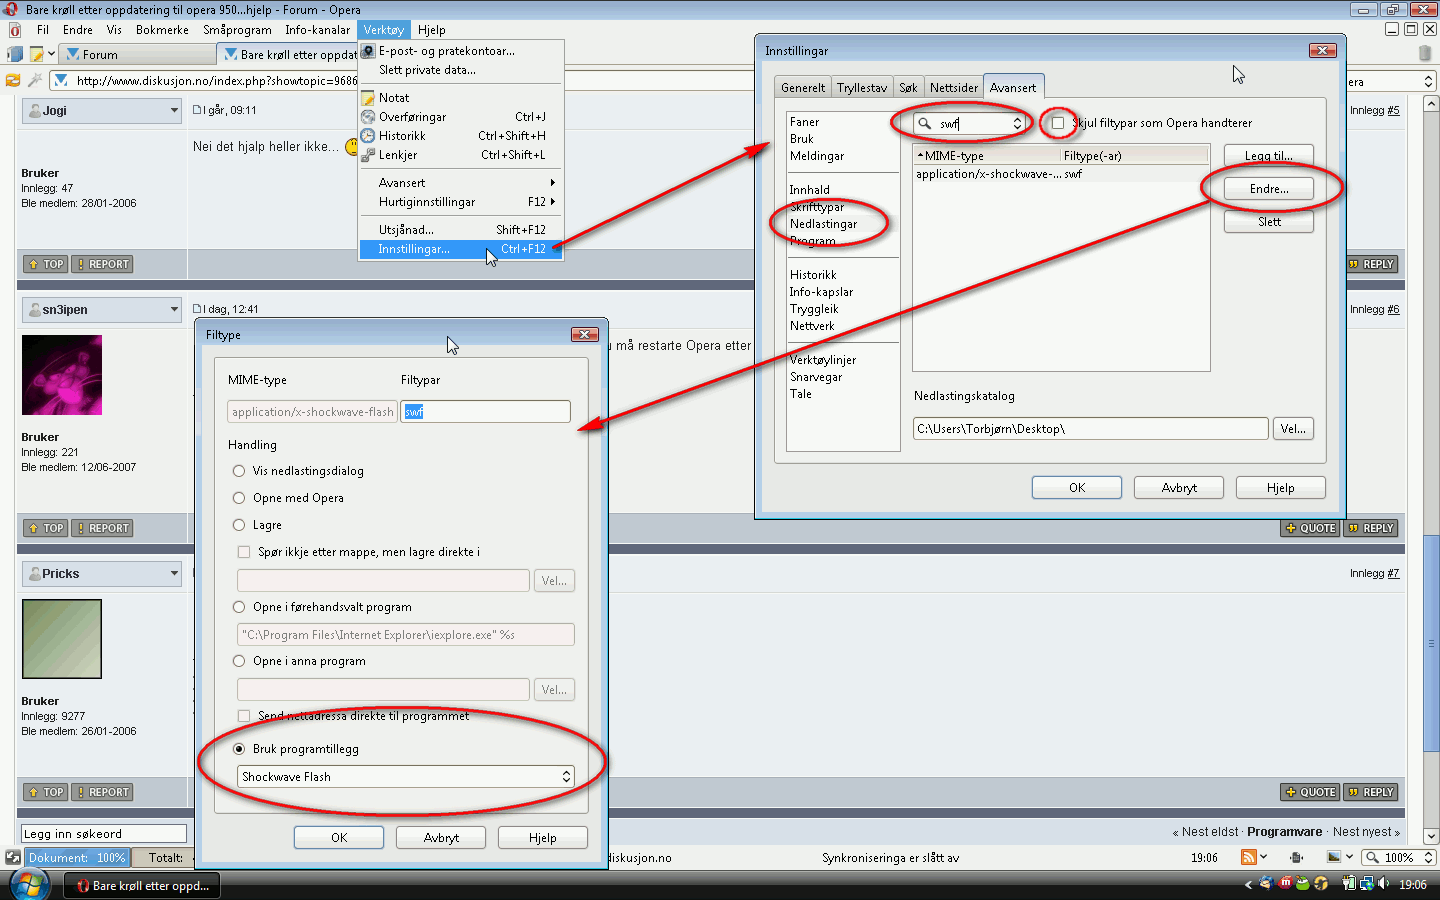This screenshot has height=900, width=1440.
Task: Select Nedlastingar in the Avansert list
Action: (823, 224)
